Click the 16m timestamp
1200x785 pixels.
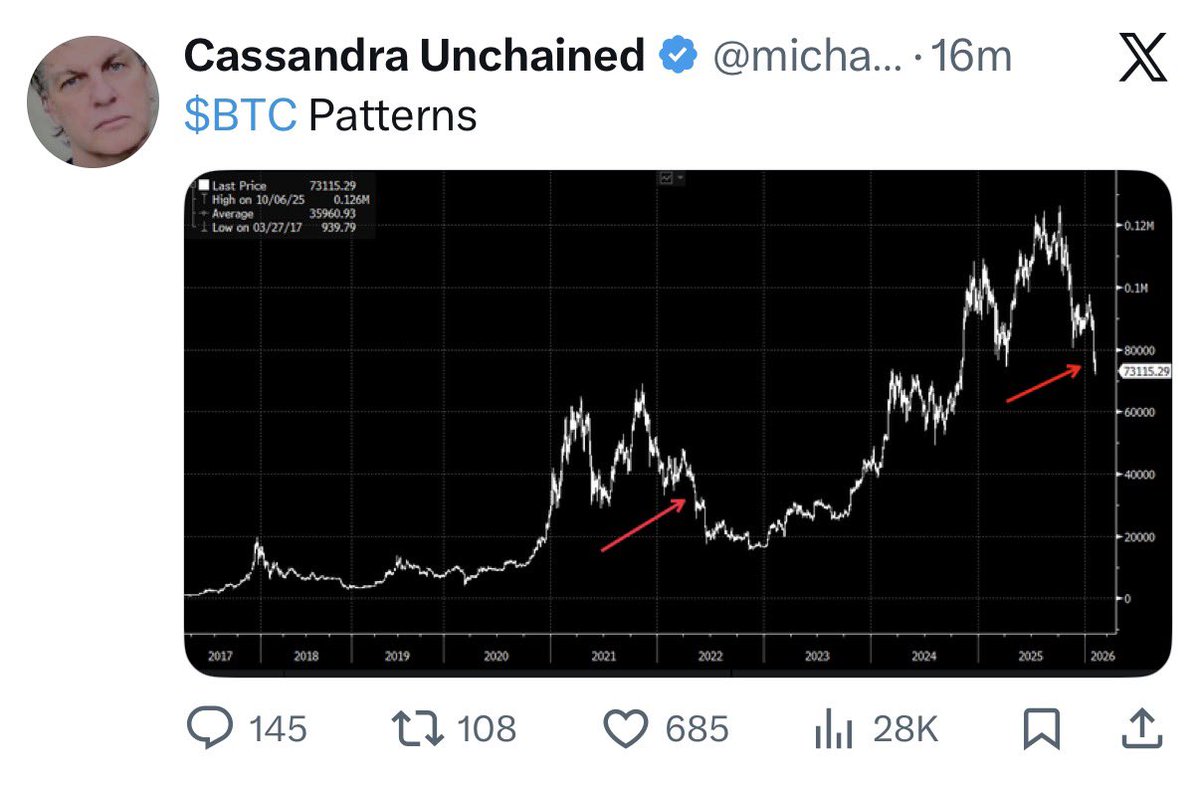point(970,58)
